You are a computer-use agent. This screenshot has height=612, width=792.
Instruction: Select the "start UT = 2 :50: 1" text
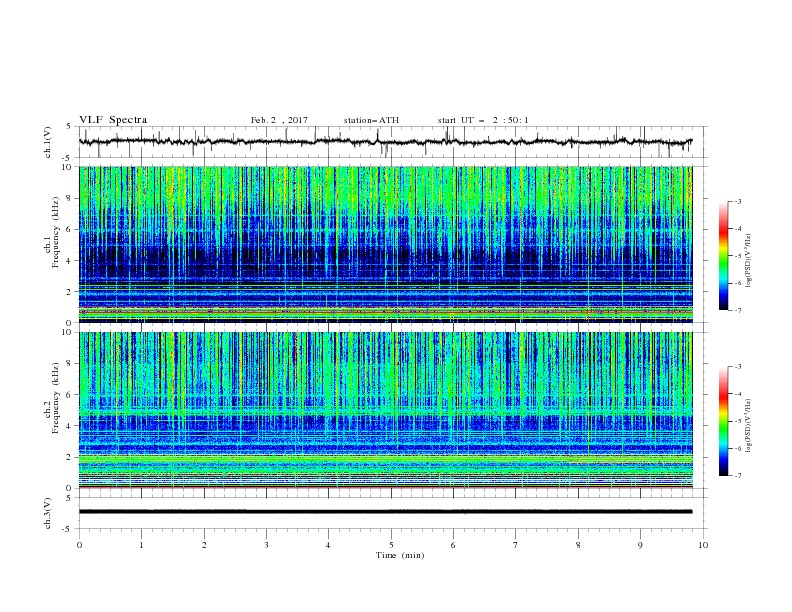coord(483,120)
